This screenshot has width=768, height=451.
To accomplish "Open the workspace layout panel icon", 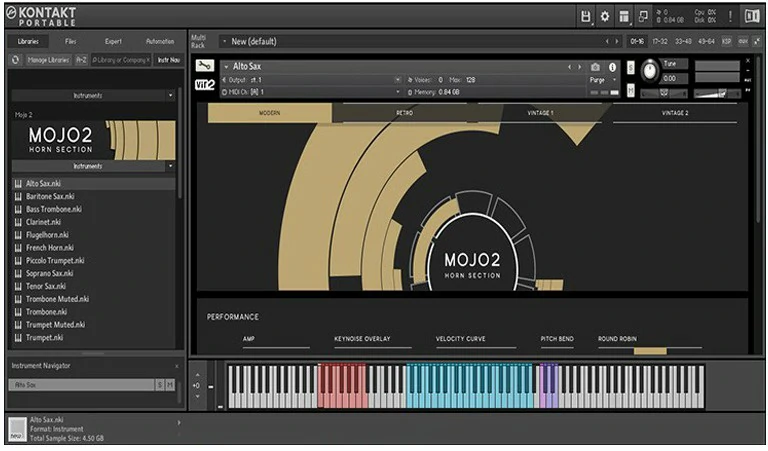I will (624, 16).
